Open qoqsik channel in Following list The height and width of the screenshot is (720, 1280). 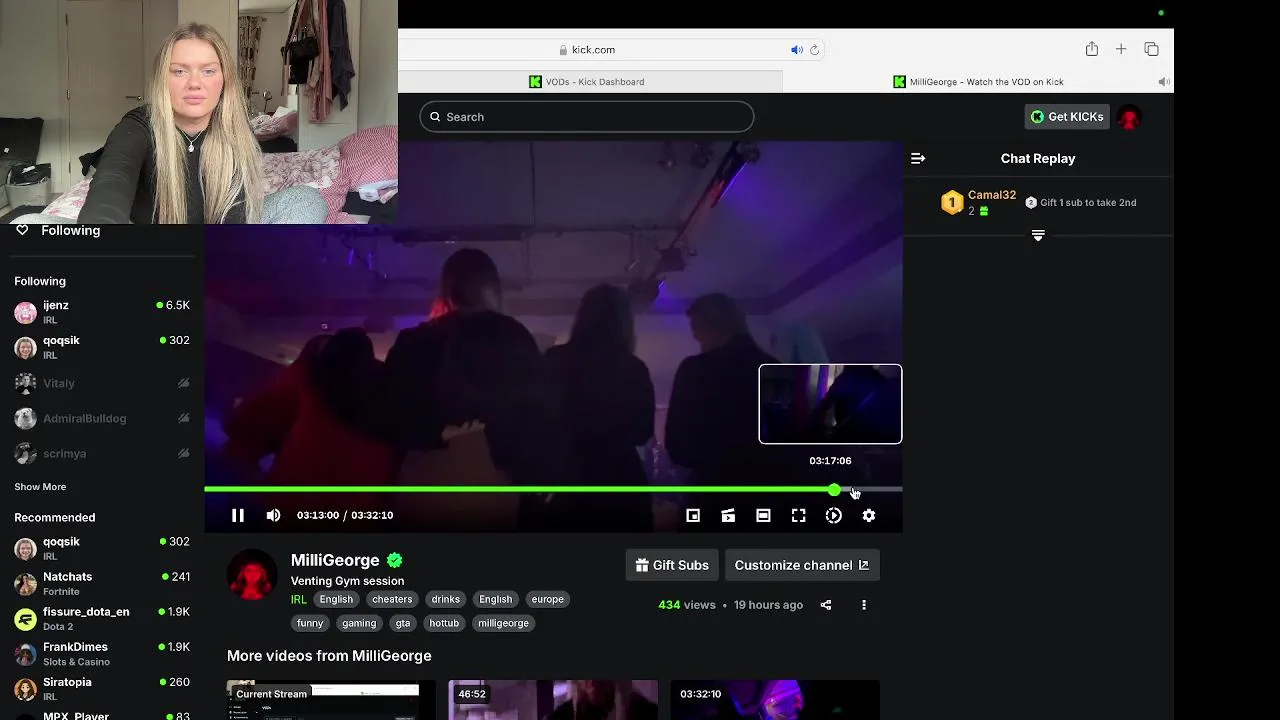[102, 347]
